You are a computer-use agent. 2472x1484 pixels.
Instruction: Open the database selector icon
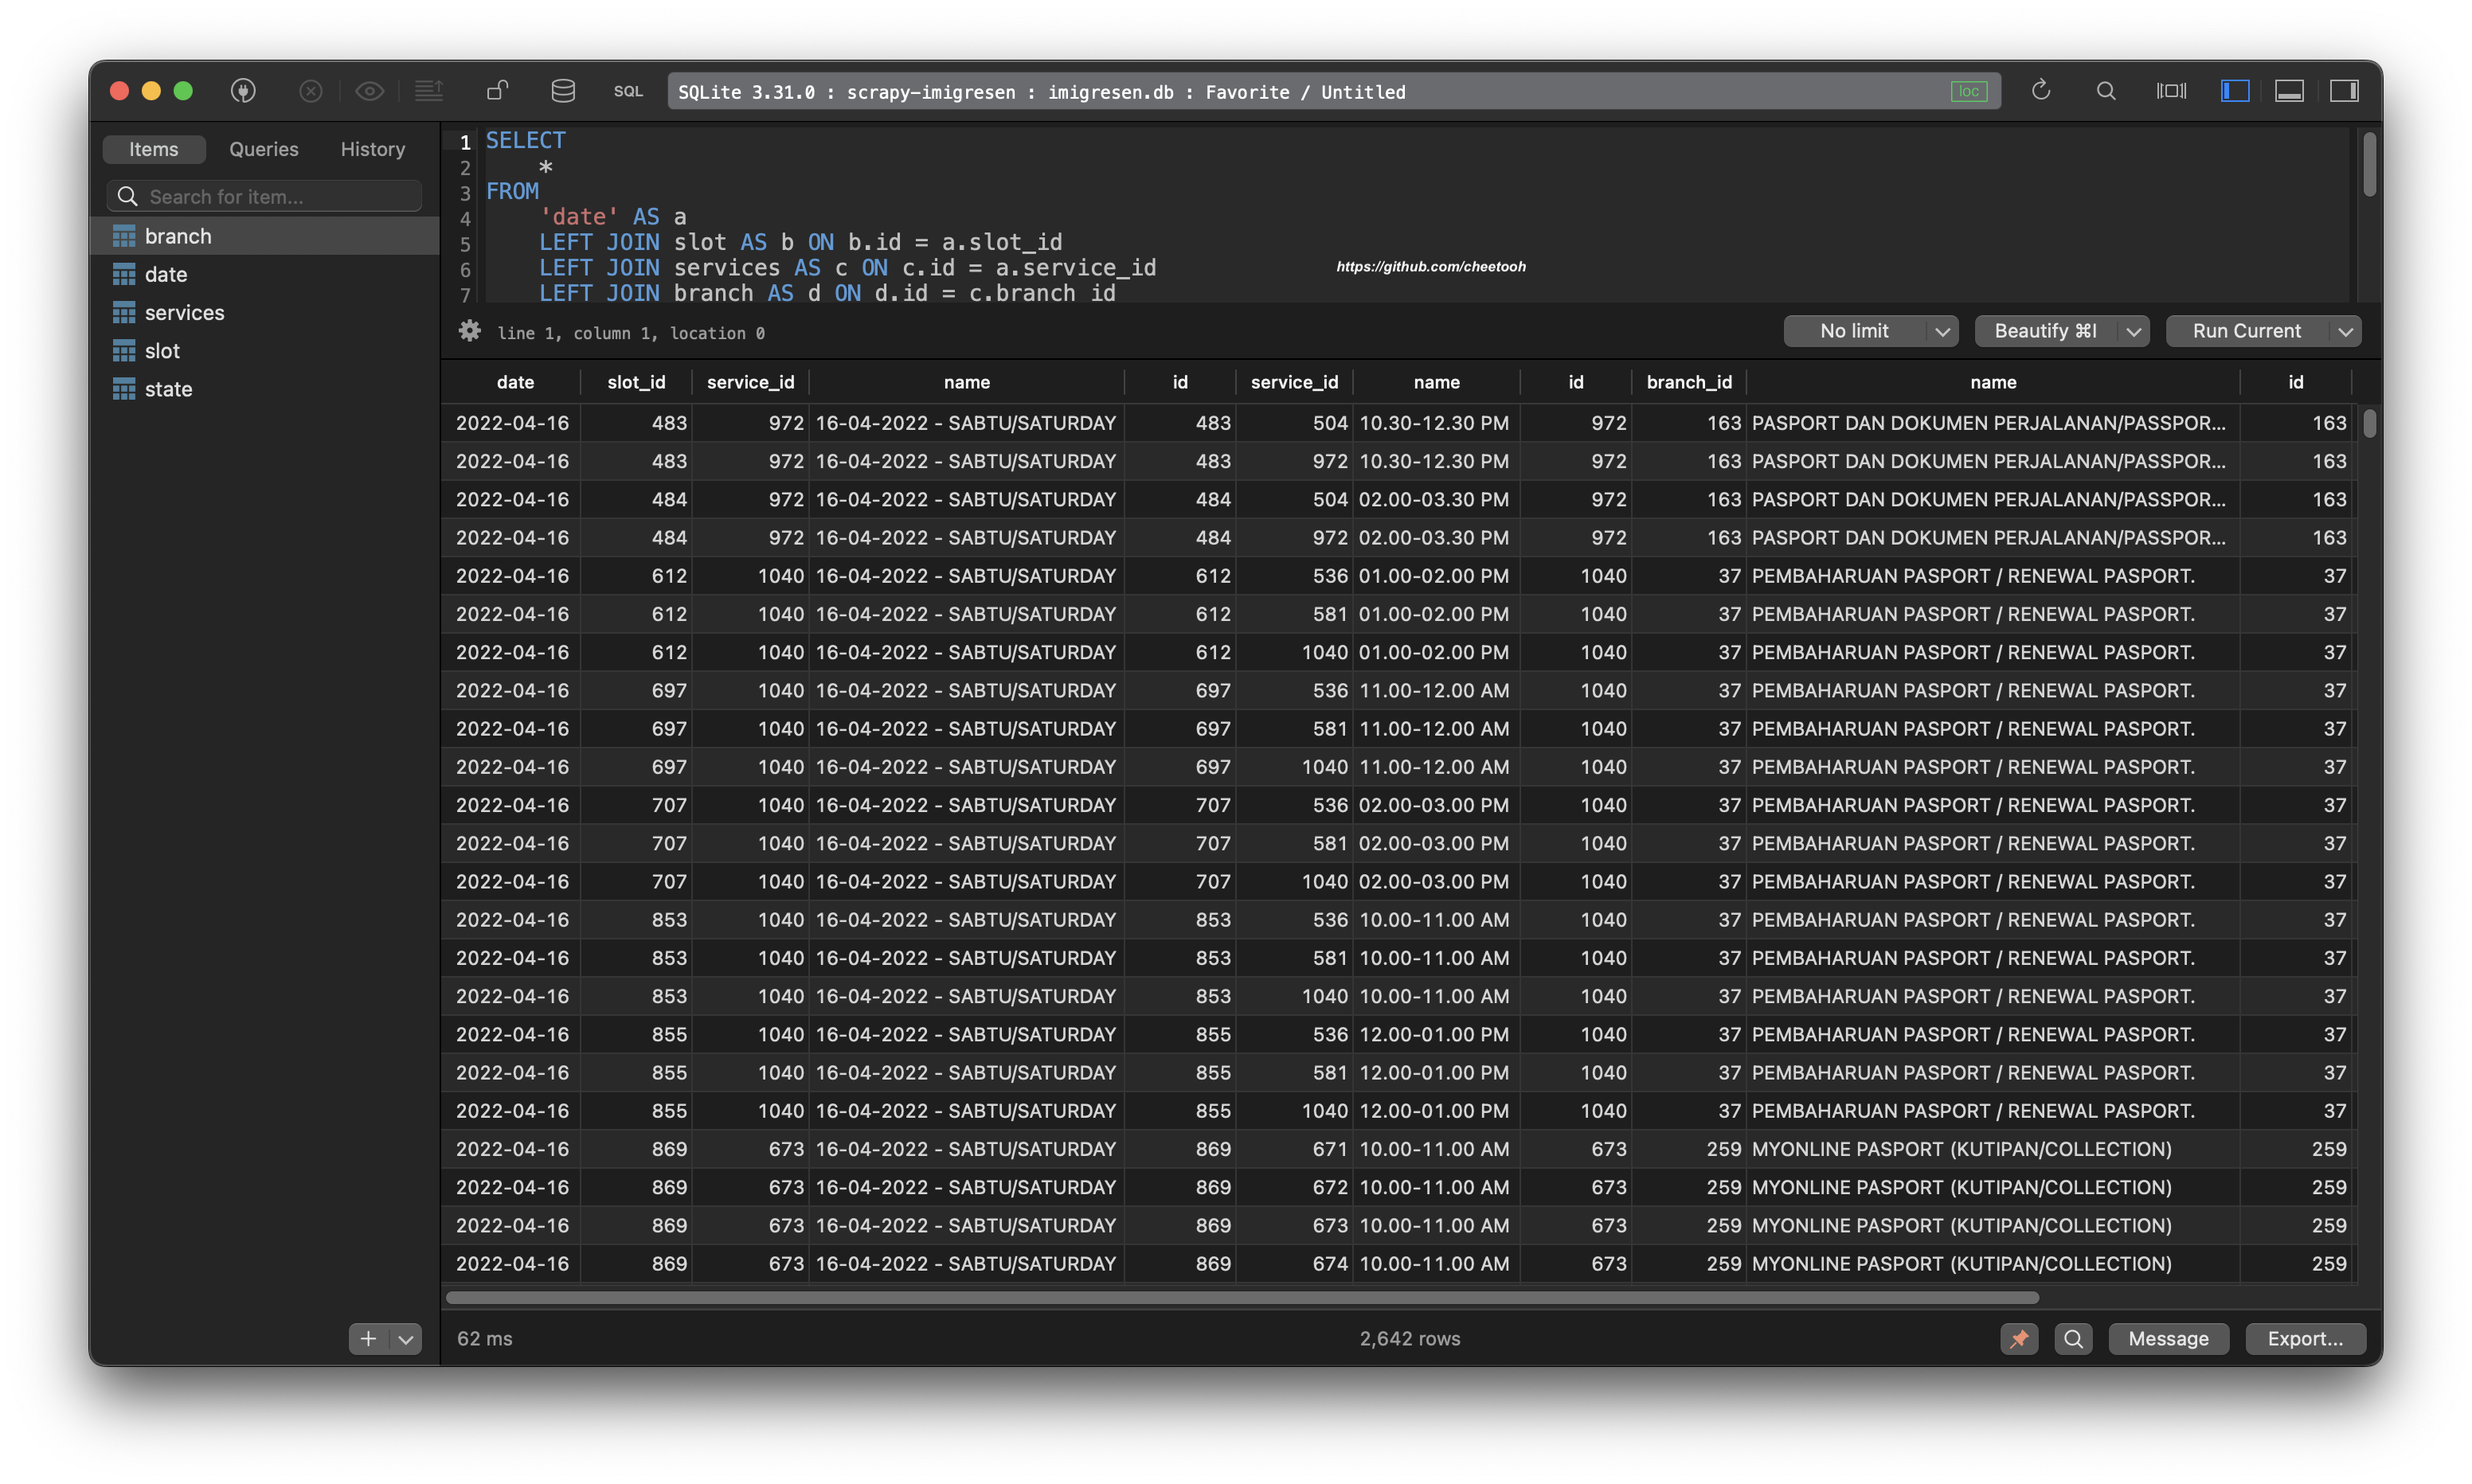pyautogui.click(x=563, y=91)
